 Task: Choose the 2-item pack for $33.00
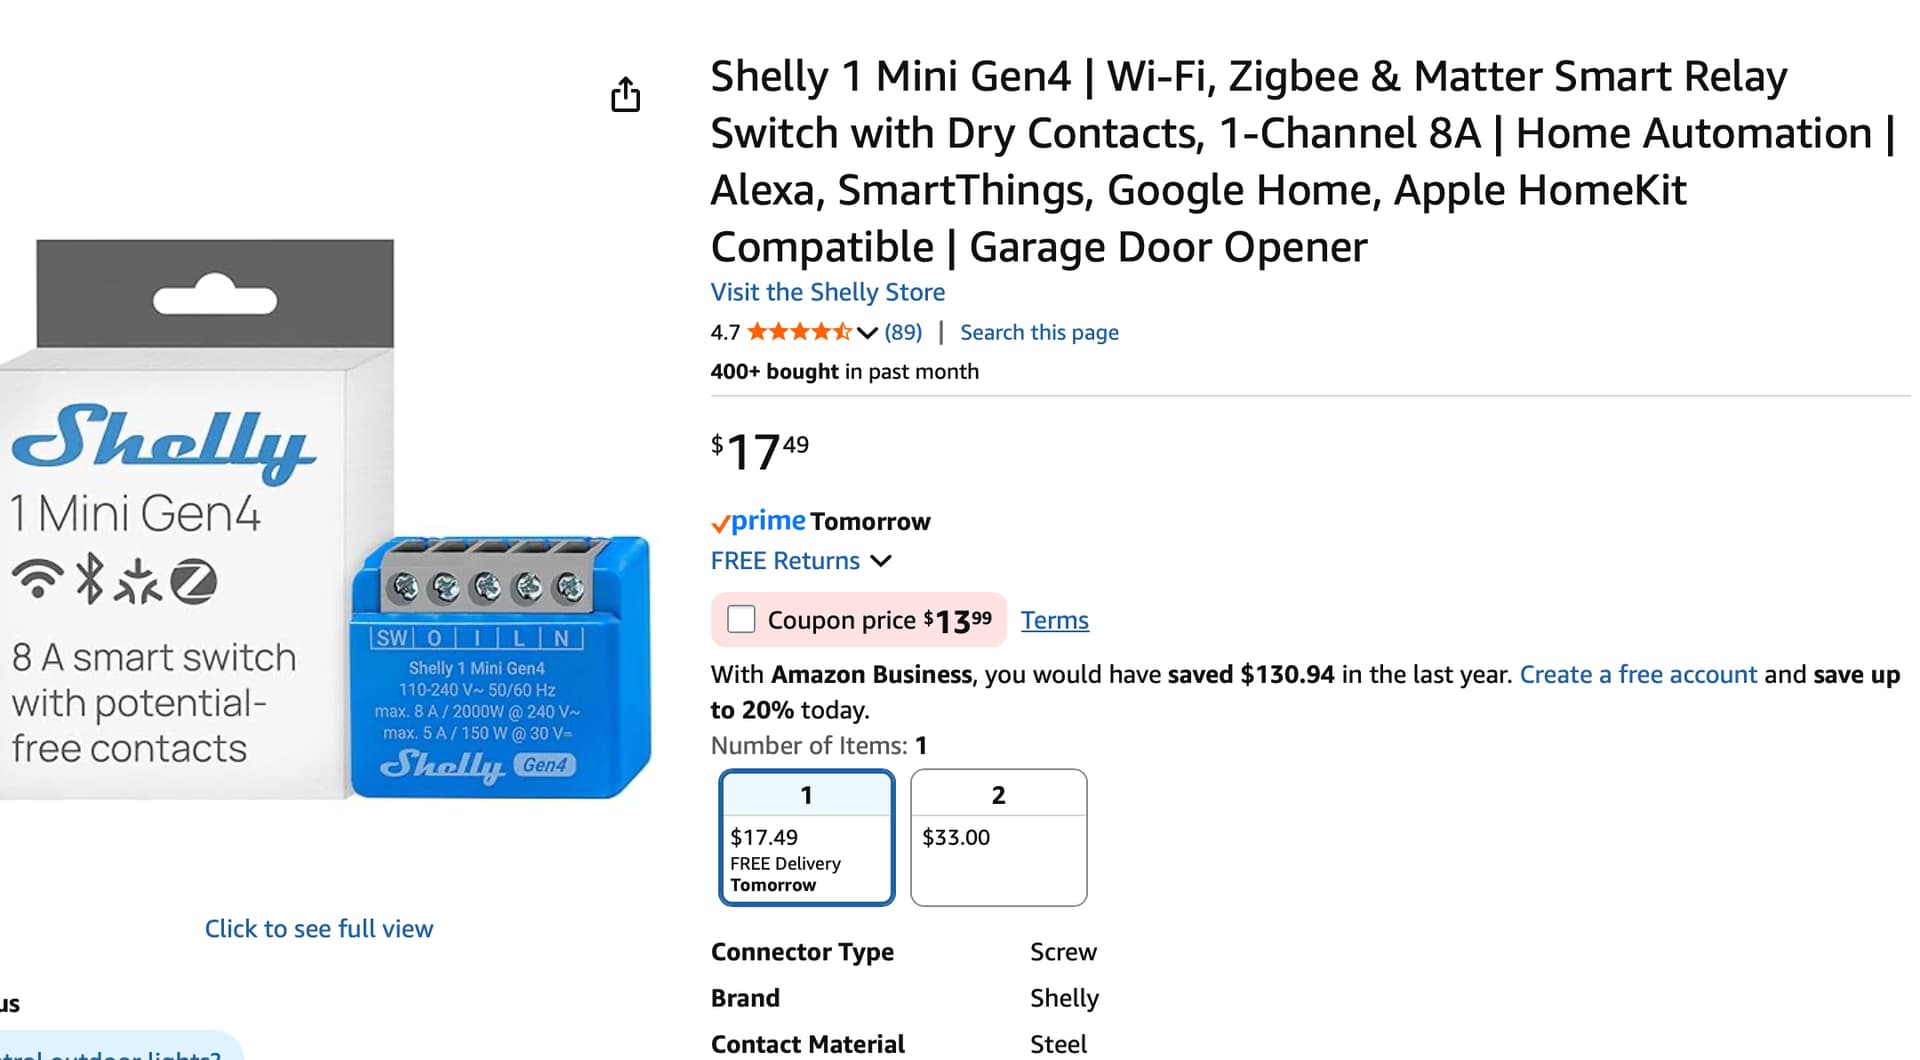coord(998,838)
